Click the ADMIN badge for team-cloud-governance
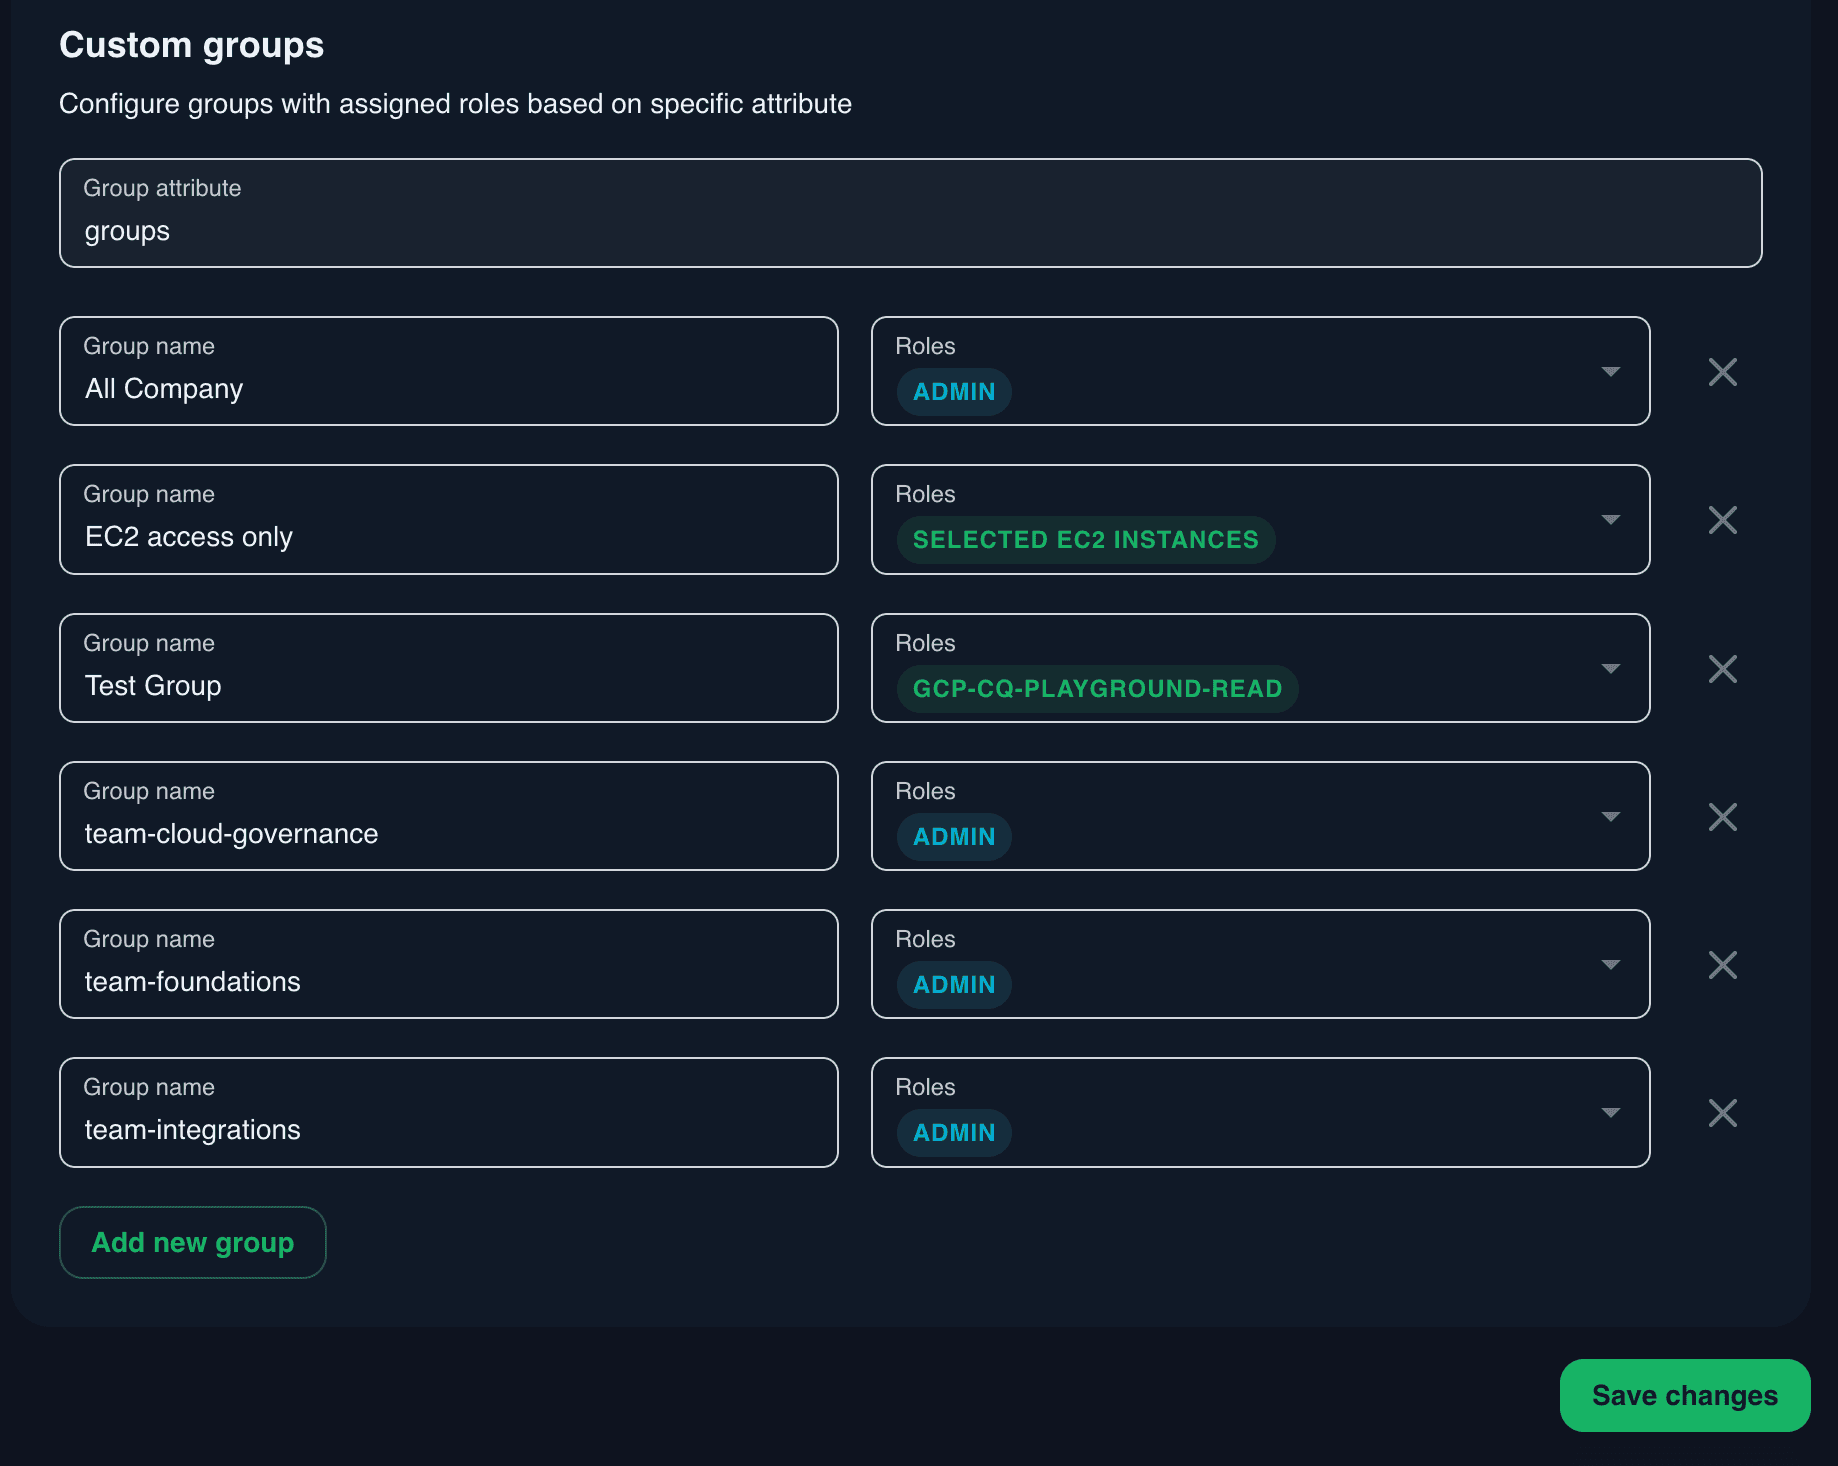Image resolution: width=1838 pixels, height=1466 pixels. point(952,836)
